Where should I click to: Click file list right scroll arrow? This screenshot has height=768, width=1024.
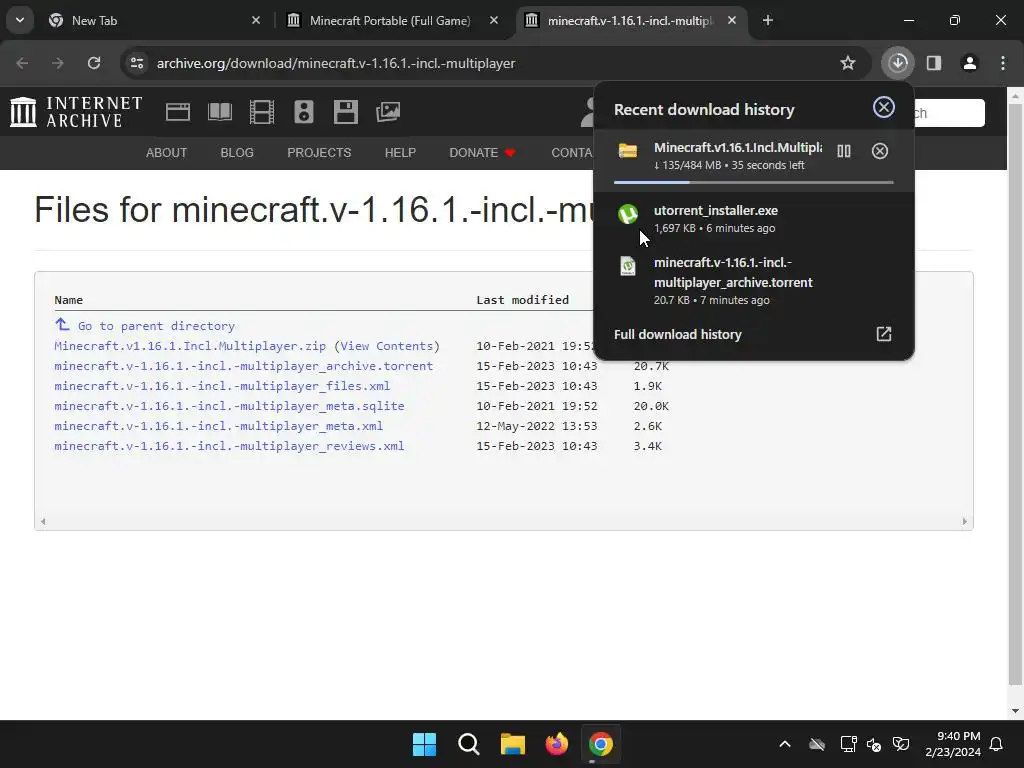[965, 521]
